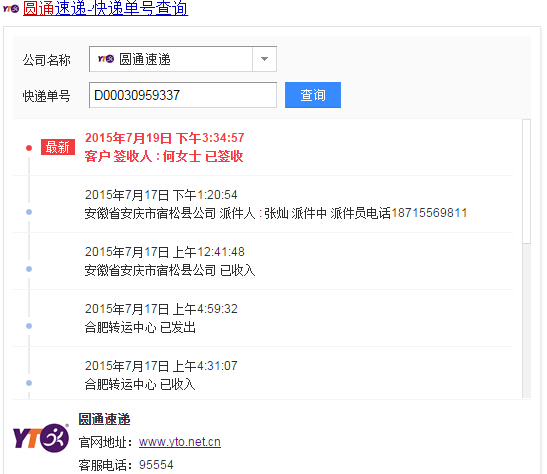The width and height of the screenshot is (547, 474).
Task: Select text 安徽省安庆市宿松县公司 派件人
Action: [170, 213]
